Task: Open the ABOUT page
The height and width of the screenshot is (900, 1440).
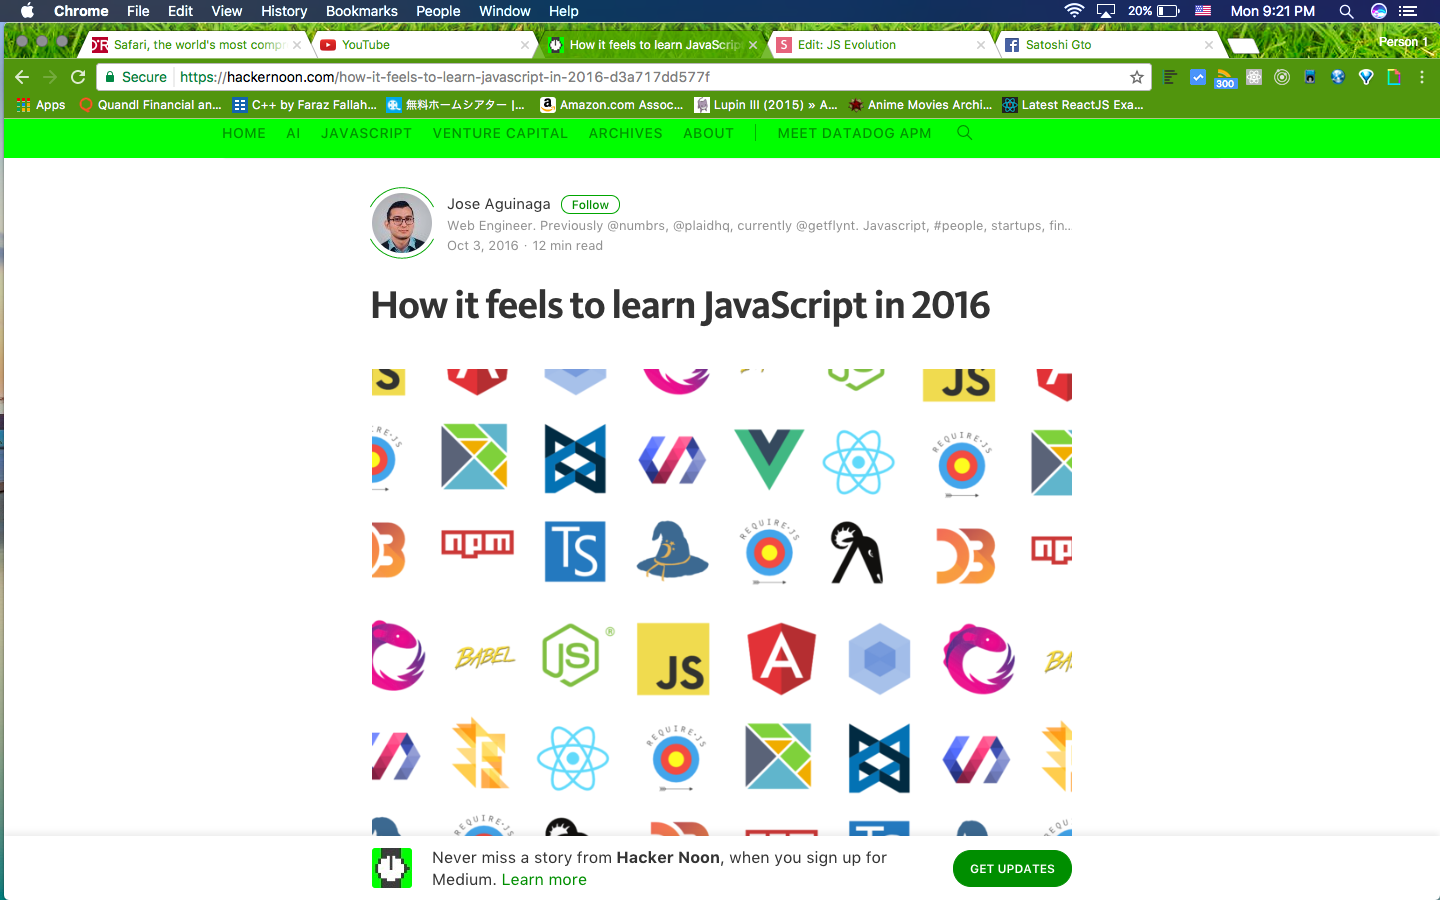Action: click(x=709, y=133)
